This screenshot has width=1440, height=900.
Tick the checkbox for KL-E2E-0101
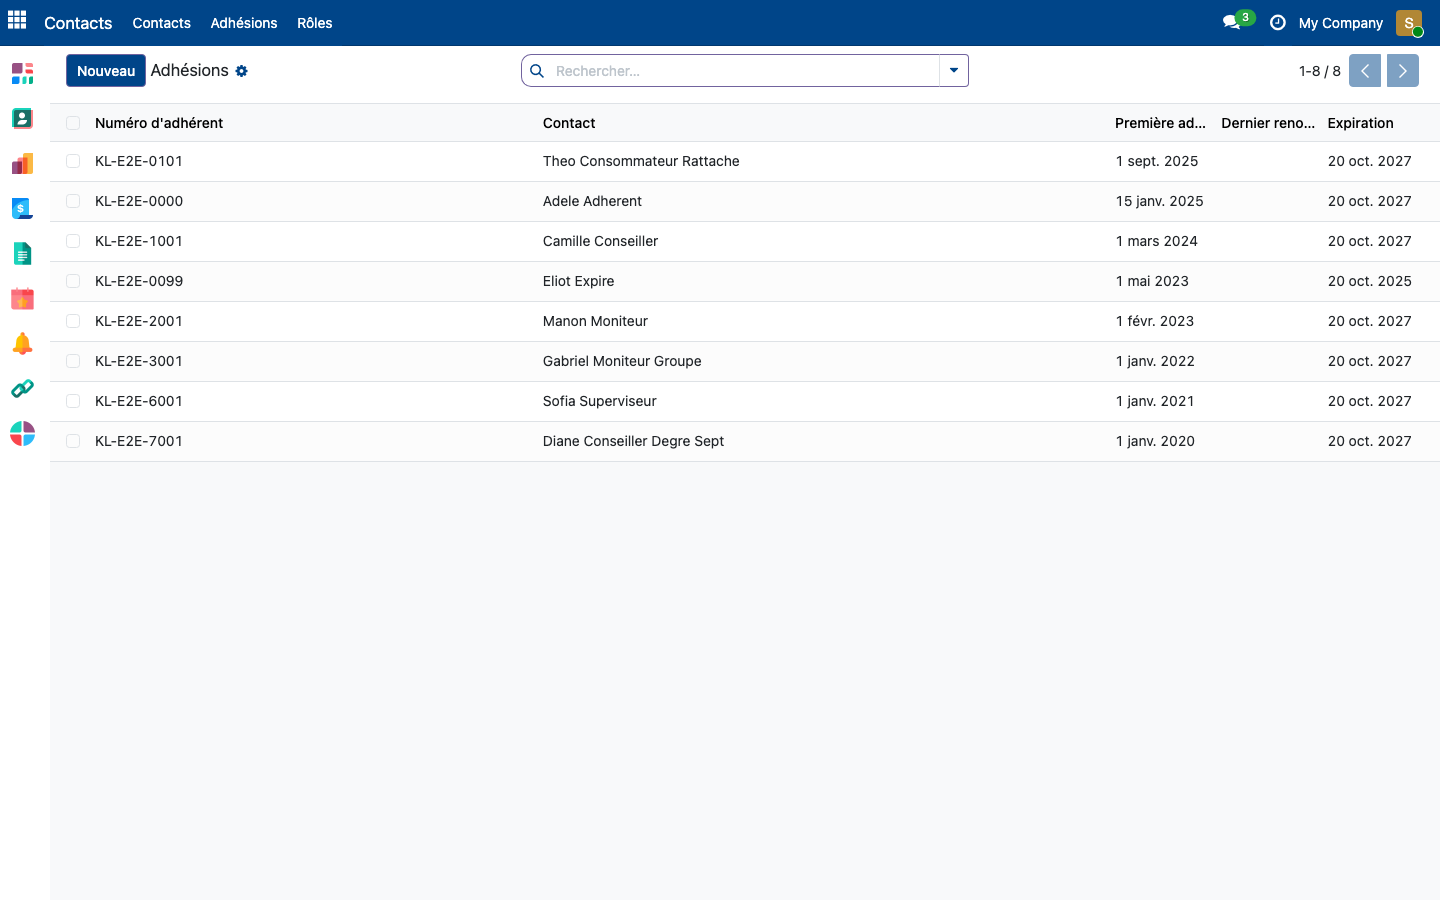tap(73, 161)
